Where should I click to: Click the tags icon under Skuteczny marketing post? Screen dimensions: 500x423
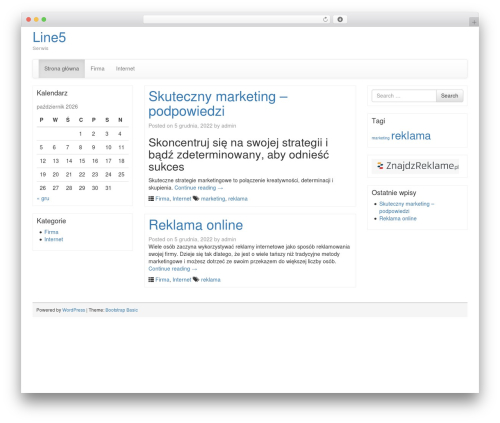196,199
